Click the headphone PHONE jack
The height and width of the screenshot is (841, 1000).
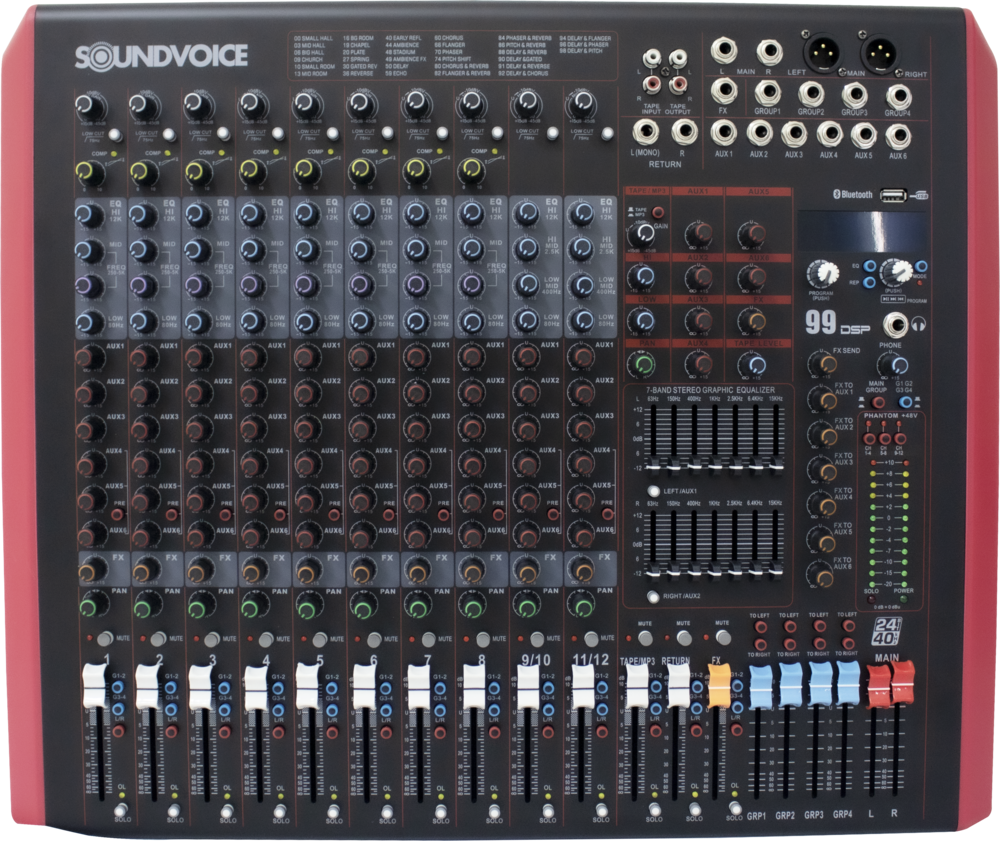896,326
